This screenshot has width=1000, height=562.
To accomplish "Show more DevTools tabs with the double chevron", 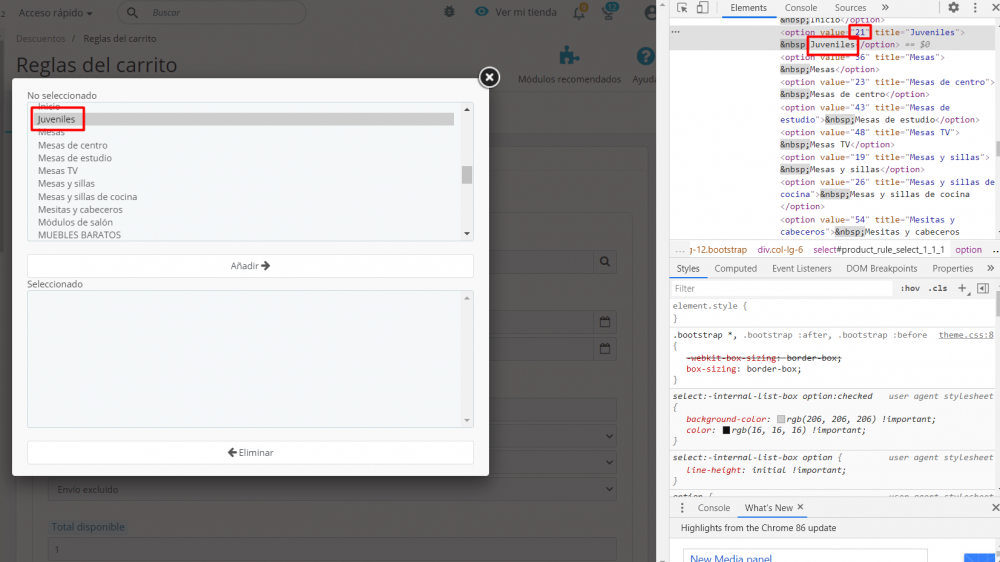I will click(x=885, y=8).
